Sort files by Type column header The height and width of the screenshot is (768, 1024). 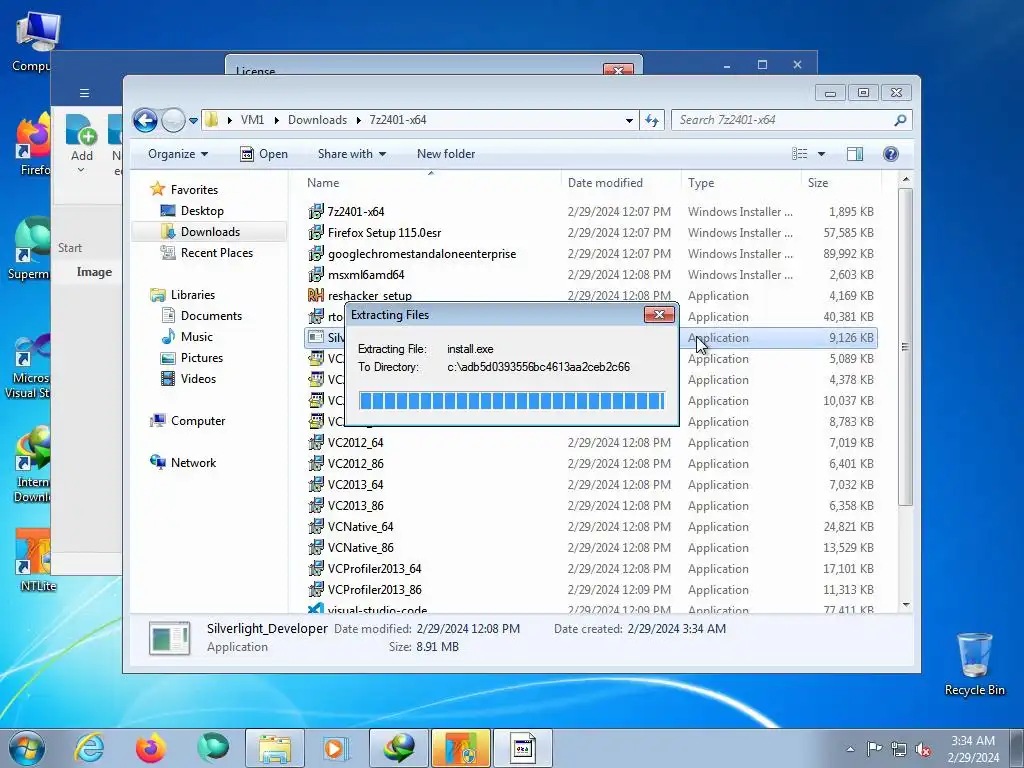click(x=741, y=183)
